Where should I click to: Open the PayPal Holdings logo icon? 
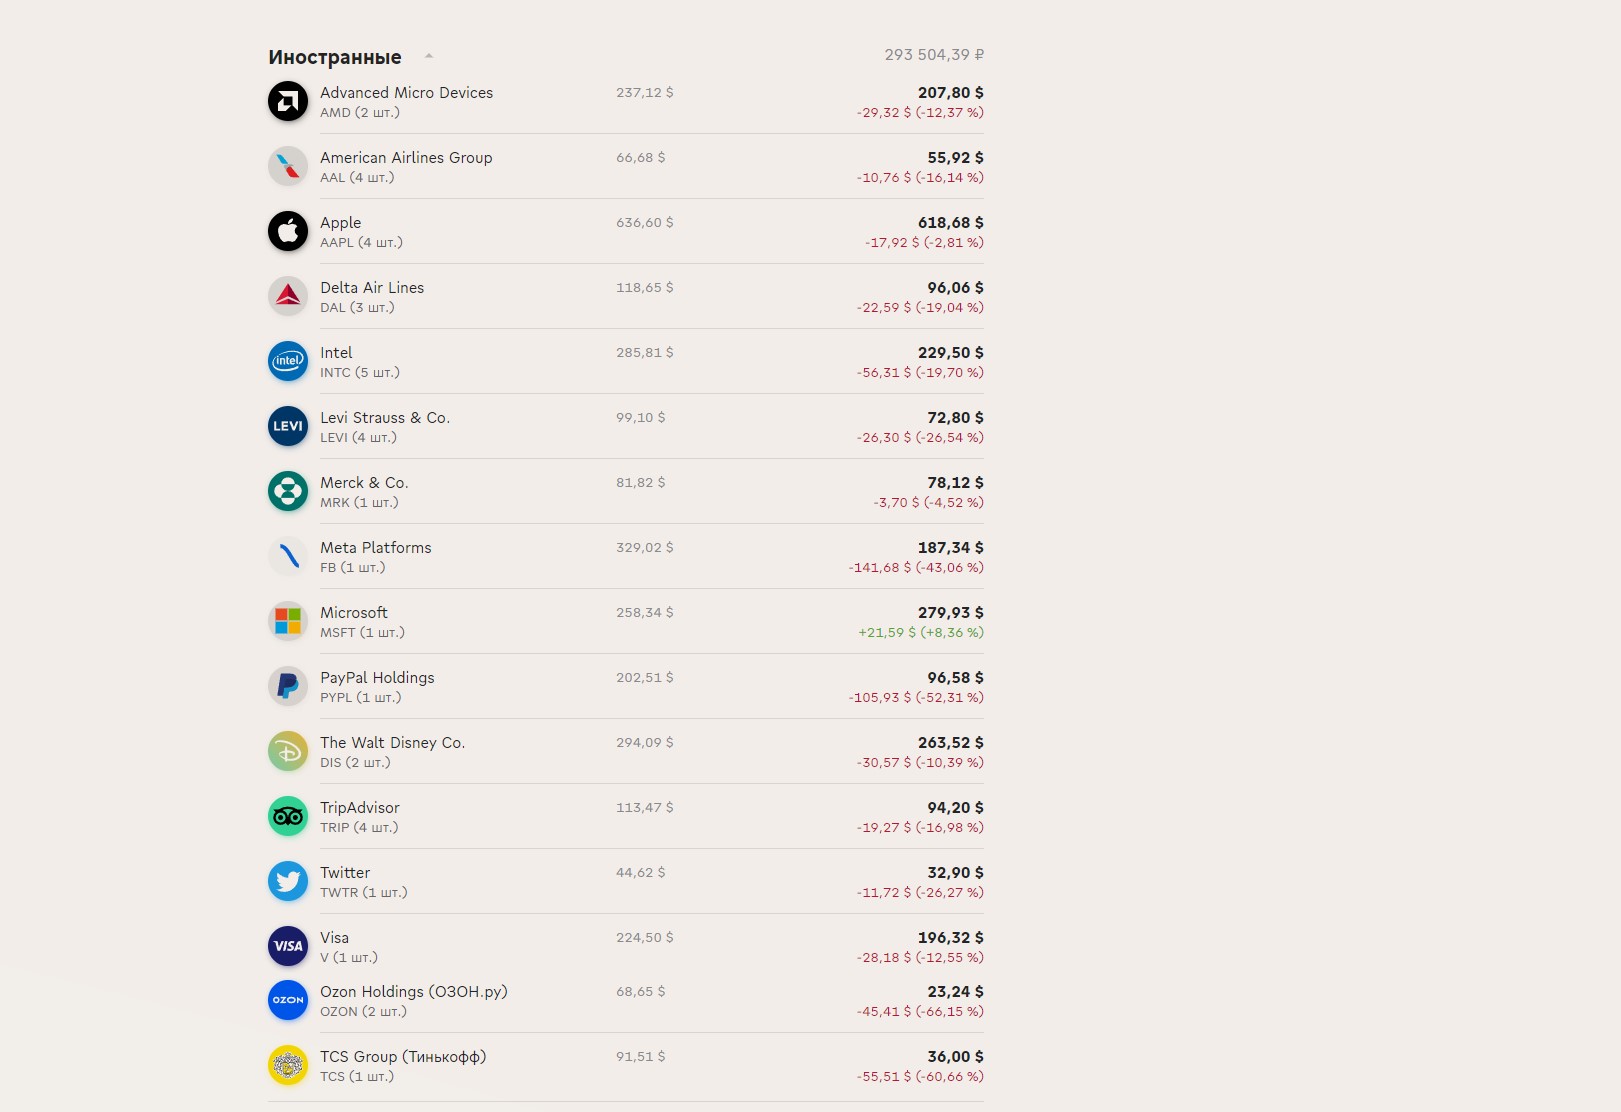coord(288,686)
